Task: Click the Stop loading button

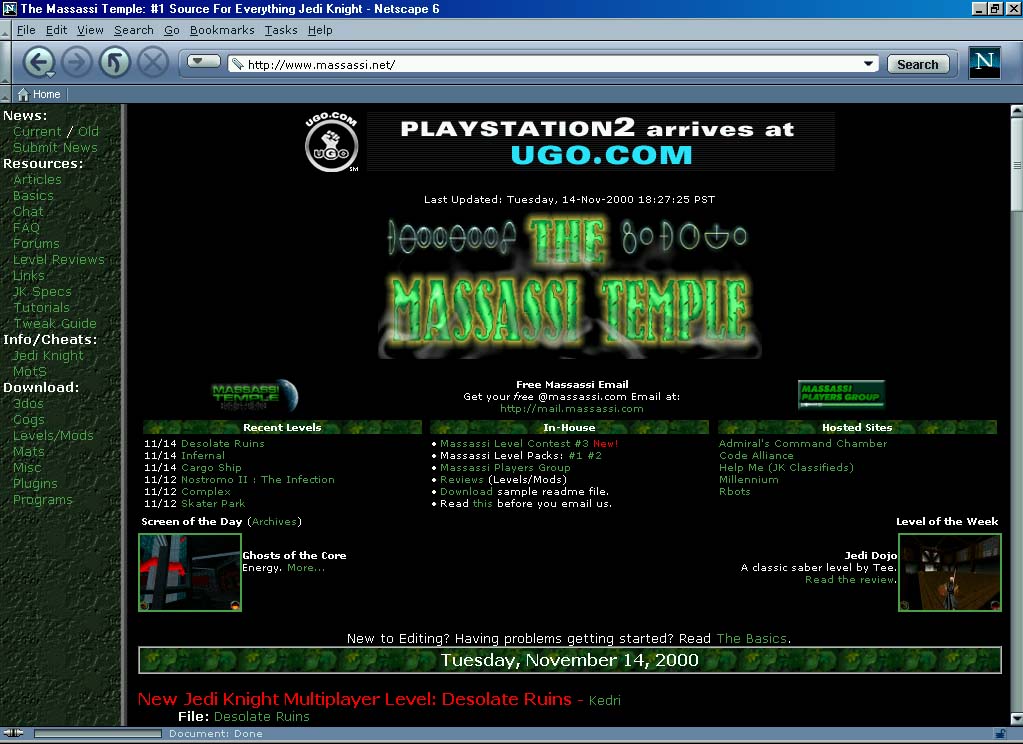Action: pyautogui.click(x=153, y=63)
